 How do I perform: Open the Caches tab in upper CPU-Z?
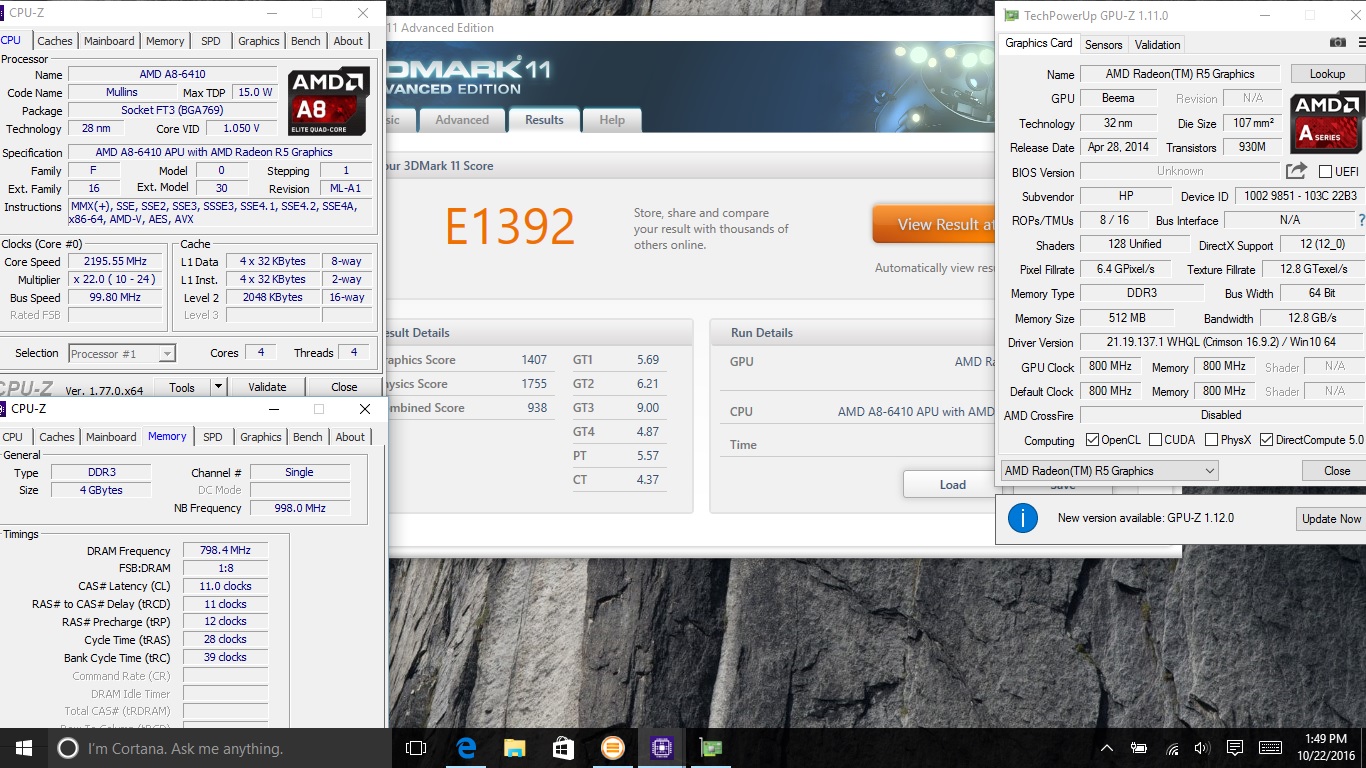coord(55,41)
